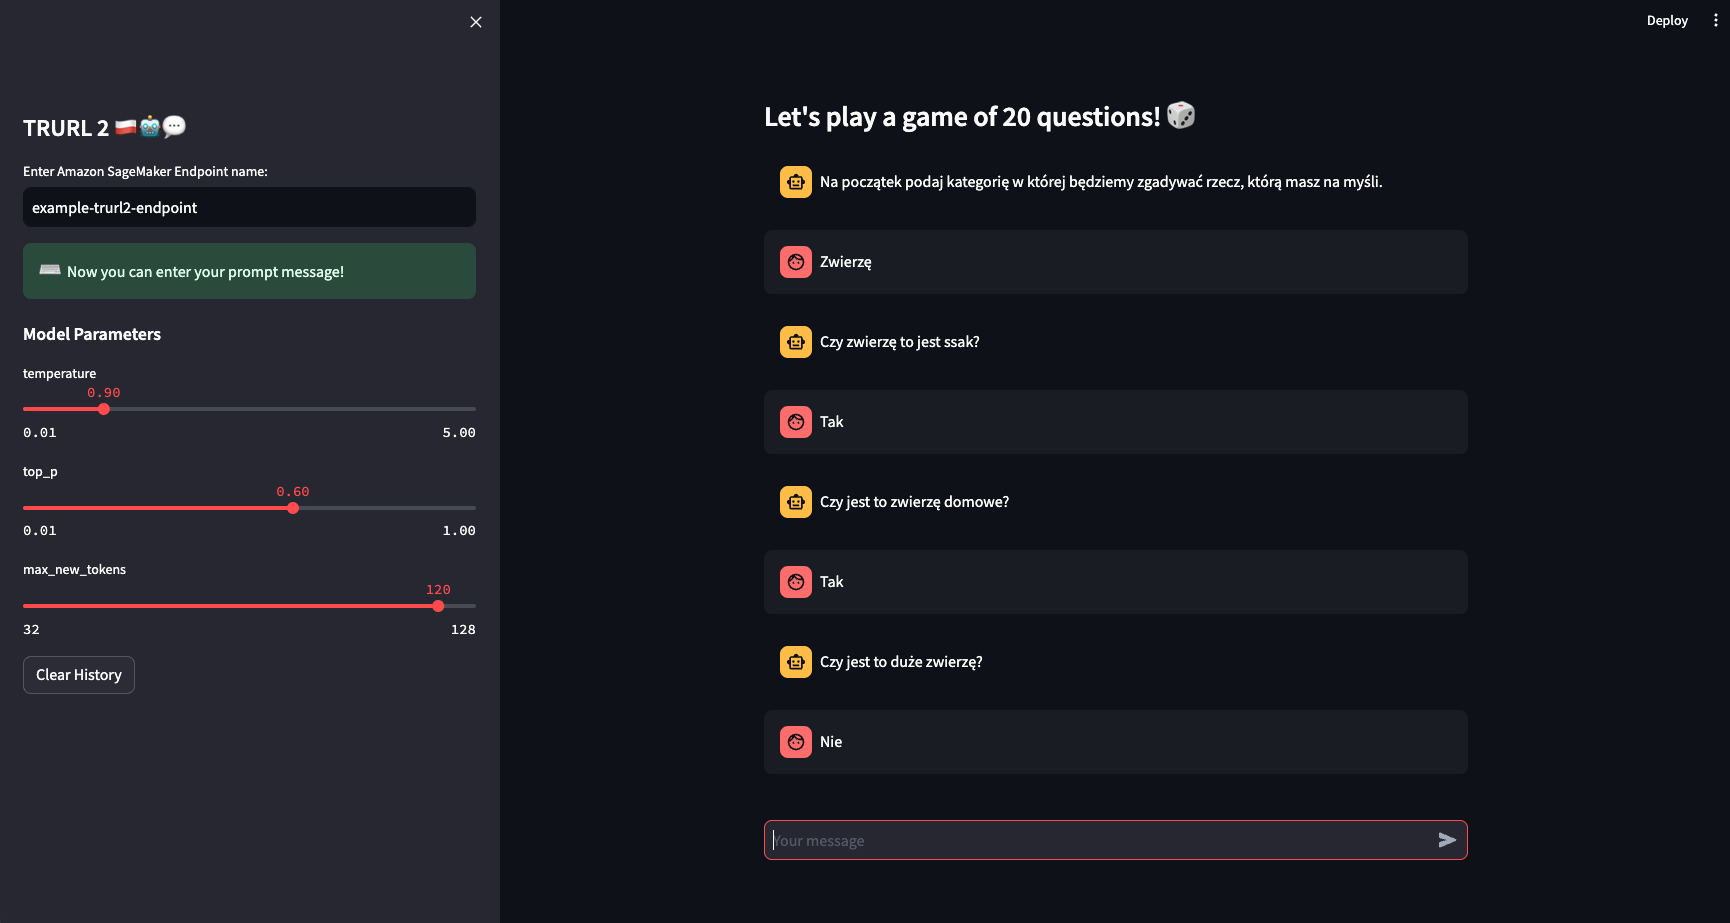Screen dimensions: 1730x923
Task: Click the Deploy button
Action: pos(1667,20)
